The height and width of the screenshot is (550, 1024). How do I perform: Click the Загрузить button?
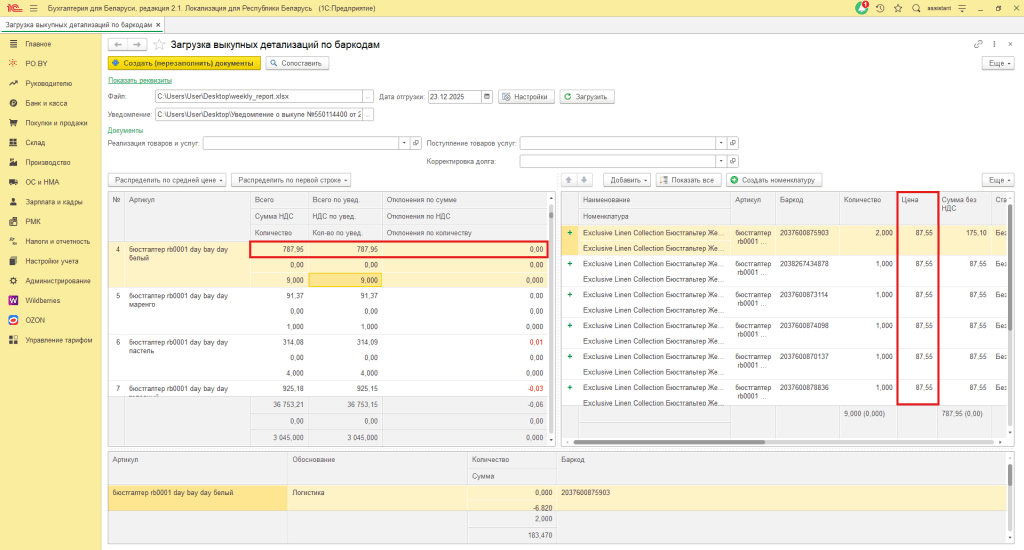(587, 97)
